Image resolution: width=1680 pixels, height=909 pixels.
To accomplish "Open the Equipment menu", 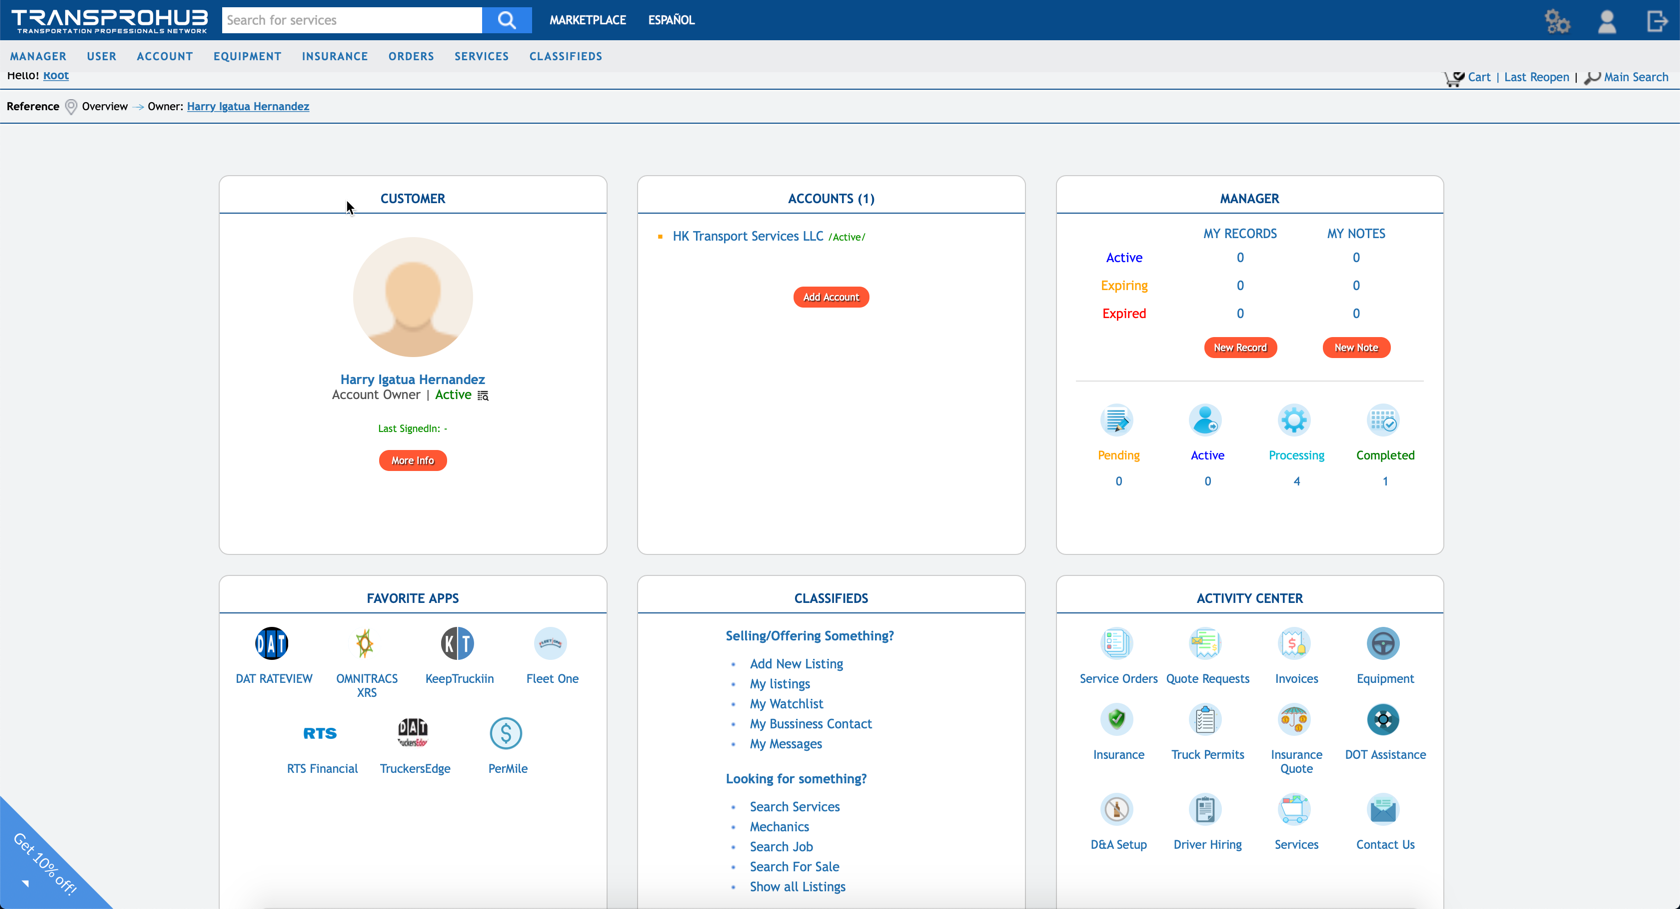I will [247, 57].
